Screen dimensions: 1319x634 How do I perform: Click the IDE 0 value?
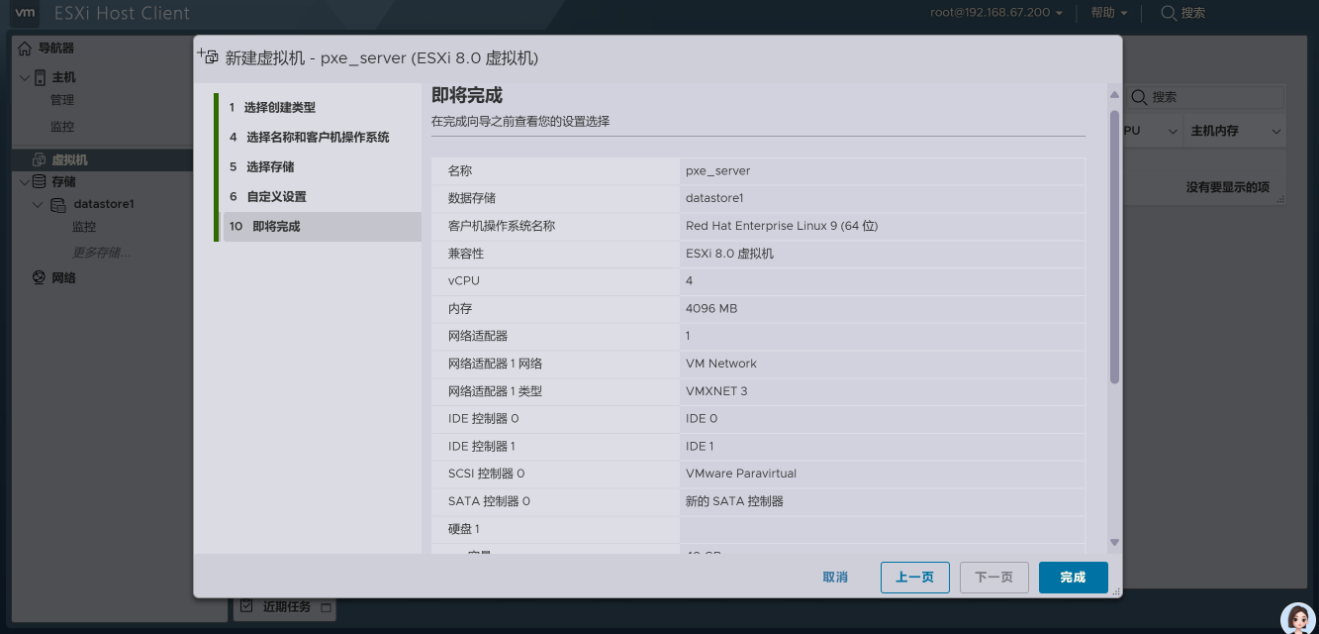pos(701,418)
